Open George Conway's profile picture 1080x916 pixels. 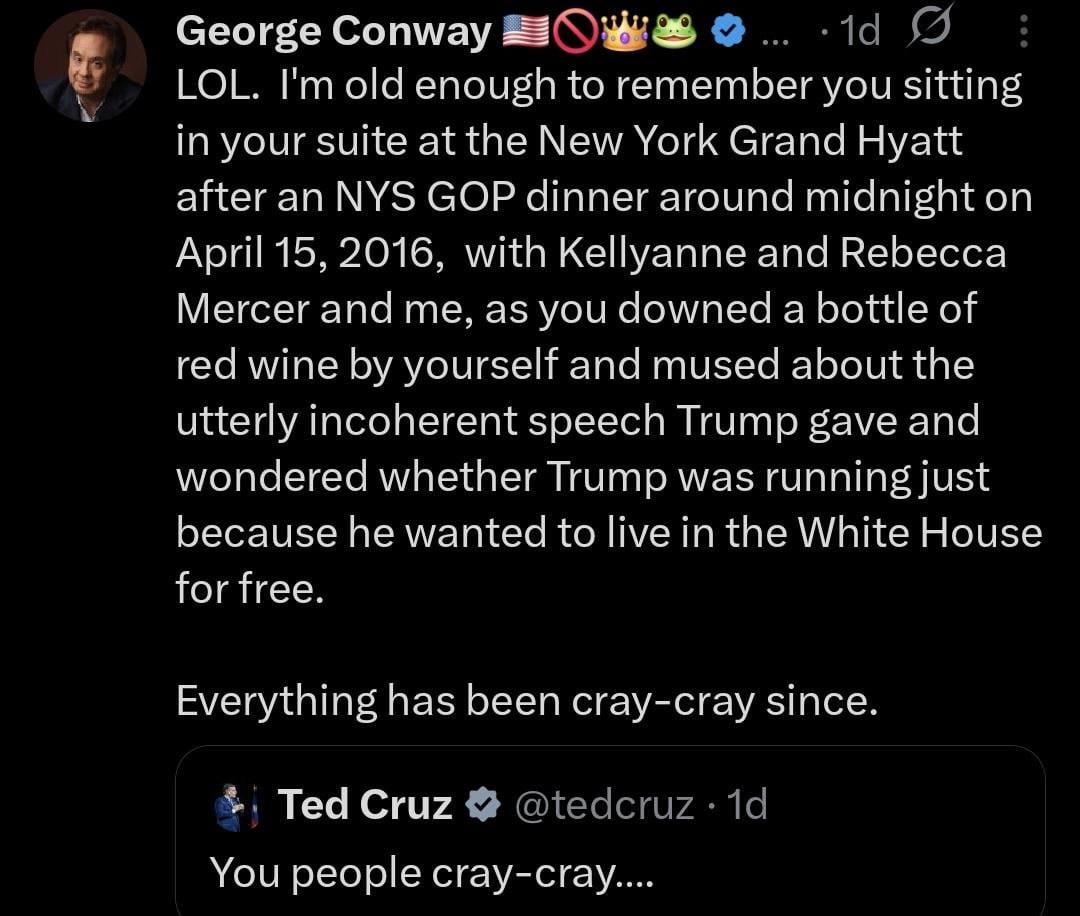[x=90, y=66]
